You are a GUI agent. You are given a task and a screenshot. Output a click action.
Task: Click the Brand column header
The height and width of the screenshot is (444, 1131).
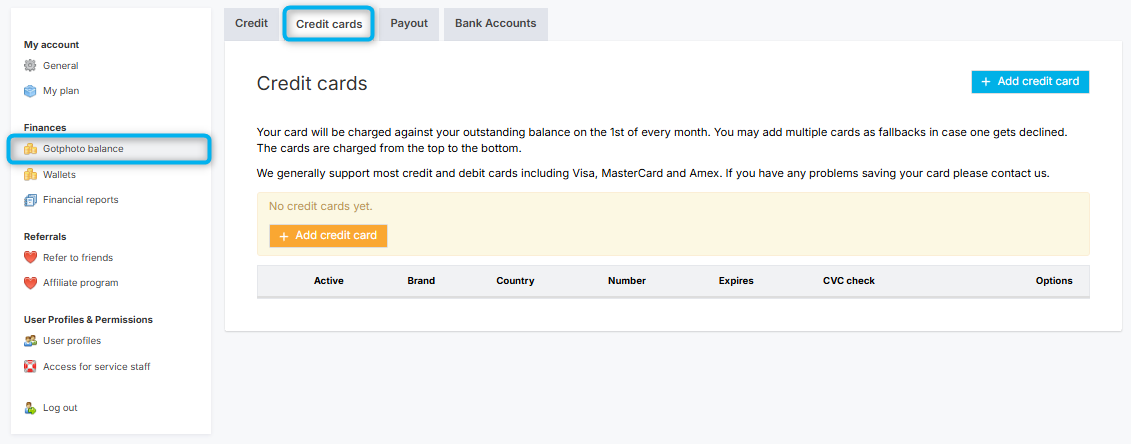[x=421, y=281]
